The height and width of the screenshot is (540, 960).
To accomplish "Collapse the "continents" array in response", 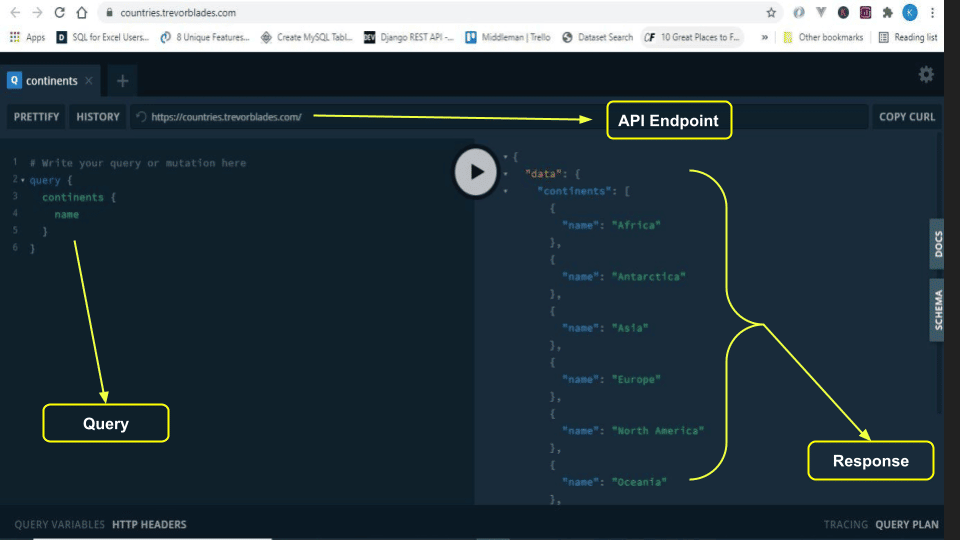I will point(506,191).
